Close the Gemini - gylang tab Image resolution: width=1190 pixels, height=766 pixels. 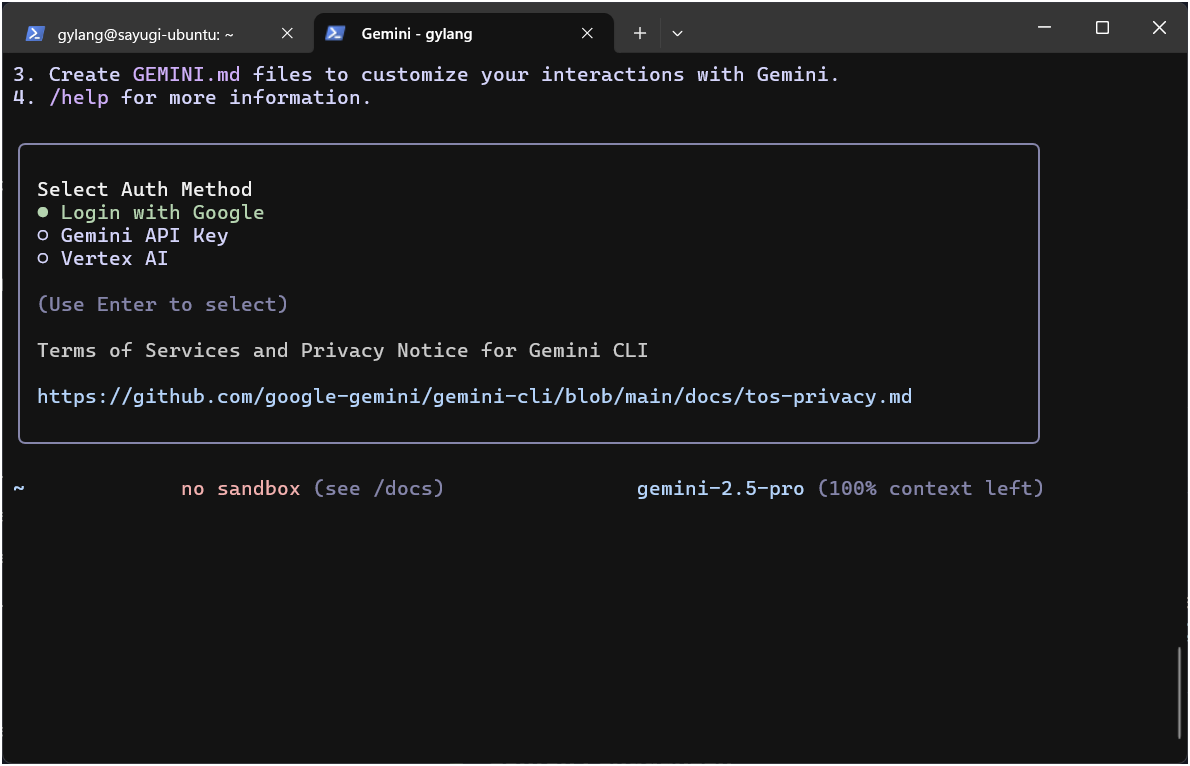[x=589, y=33]
